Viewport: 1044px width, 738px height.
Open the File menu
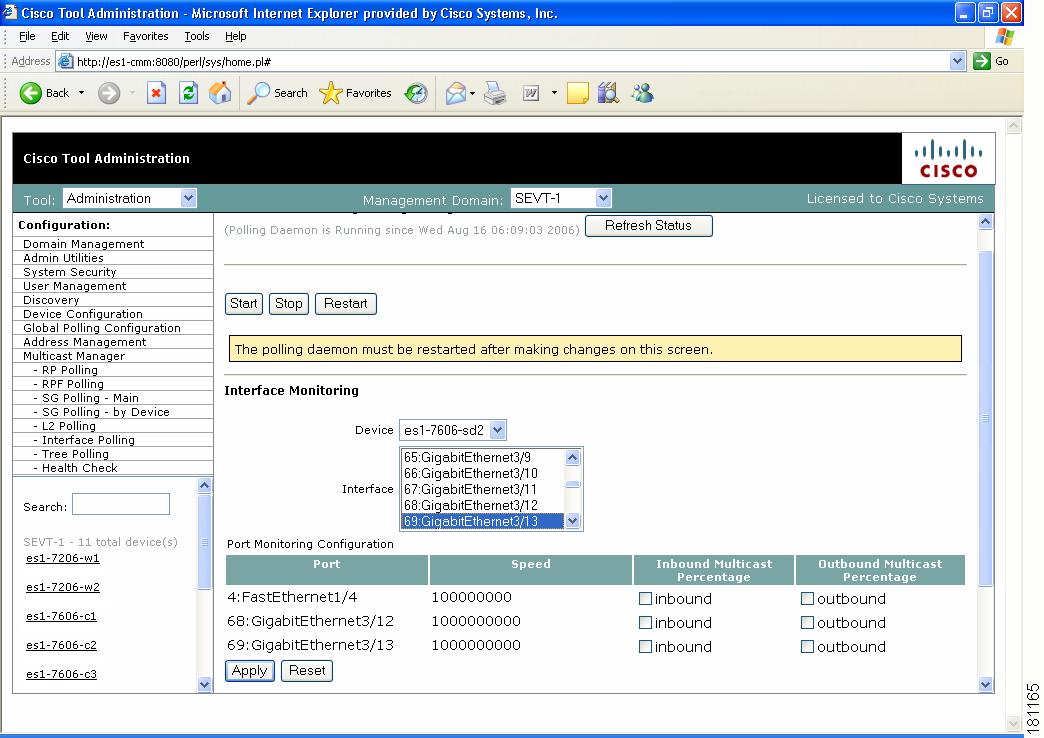pos(27,36)
